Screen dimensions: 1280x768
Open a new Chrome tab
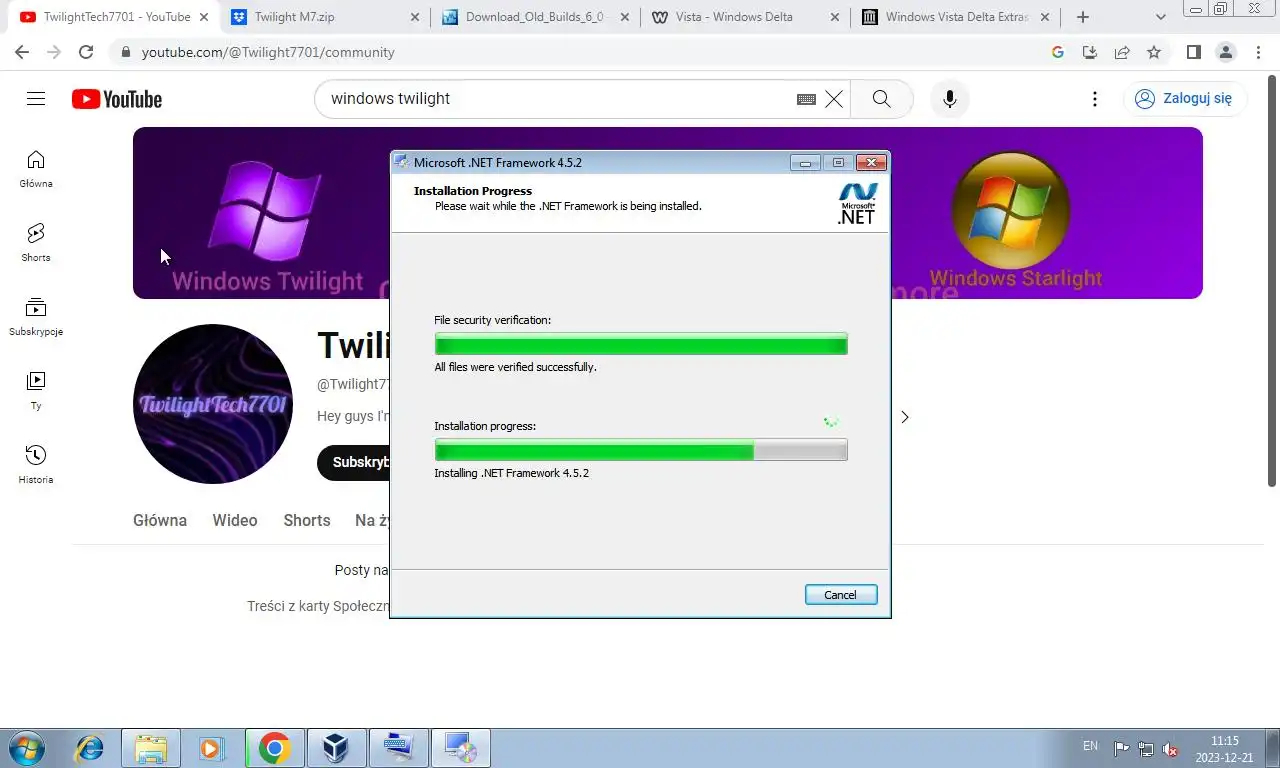[x=1082, y=17]
